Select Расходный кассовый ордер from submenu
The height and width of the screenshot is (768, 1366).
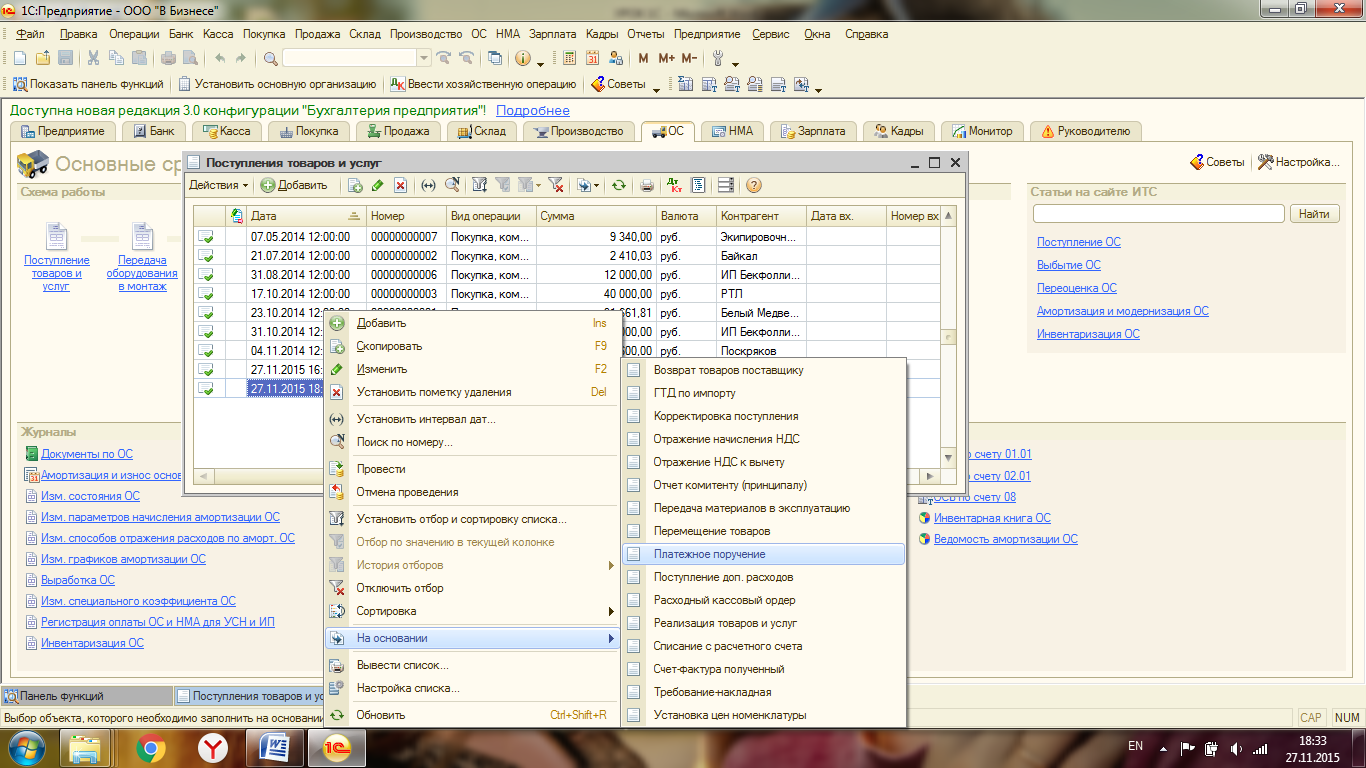pyautogui.click(x=763, y=600)
